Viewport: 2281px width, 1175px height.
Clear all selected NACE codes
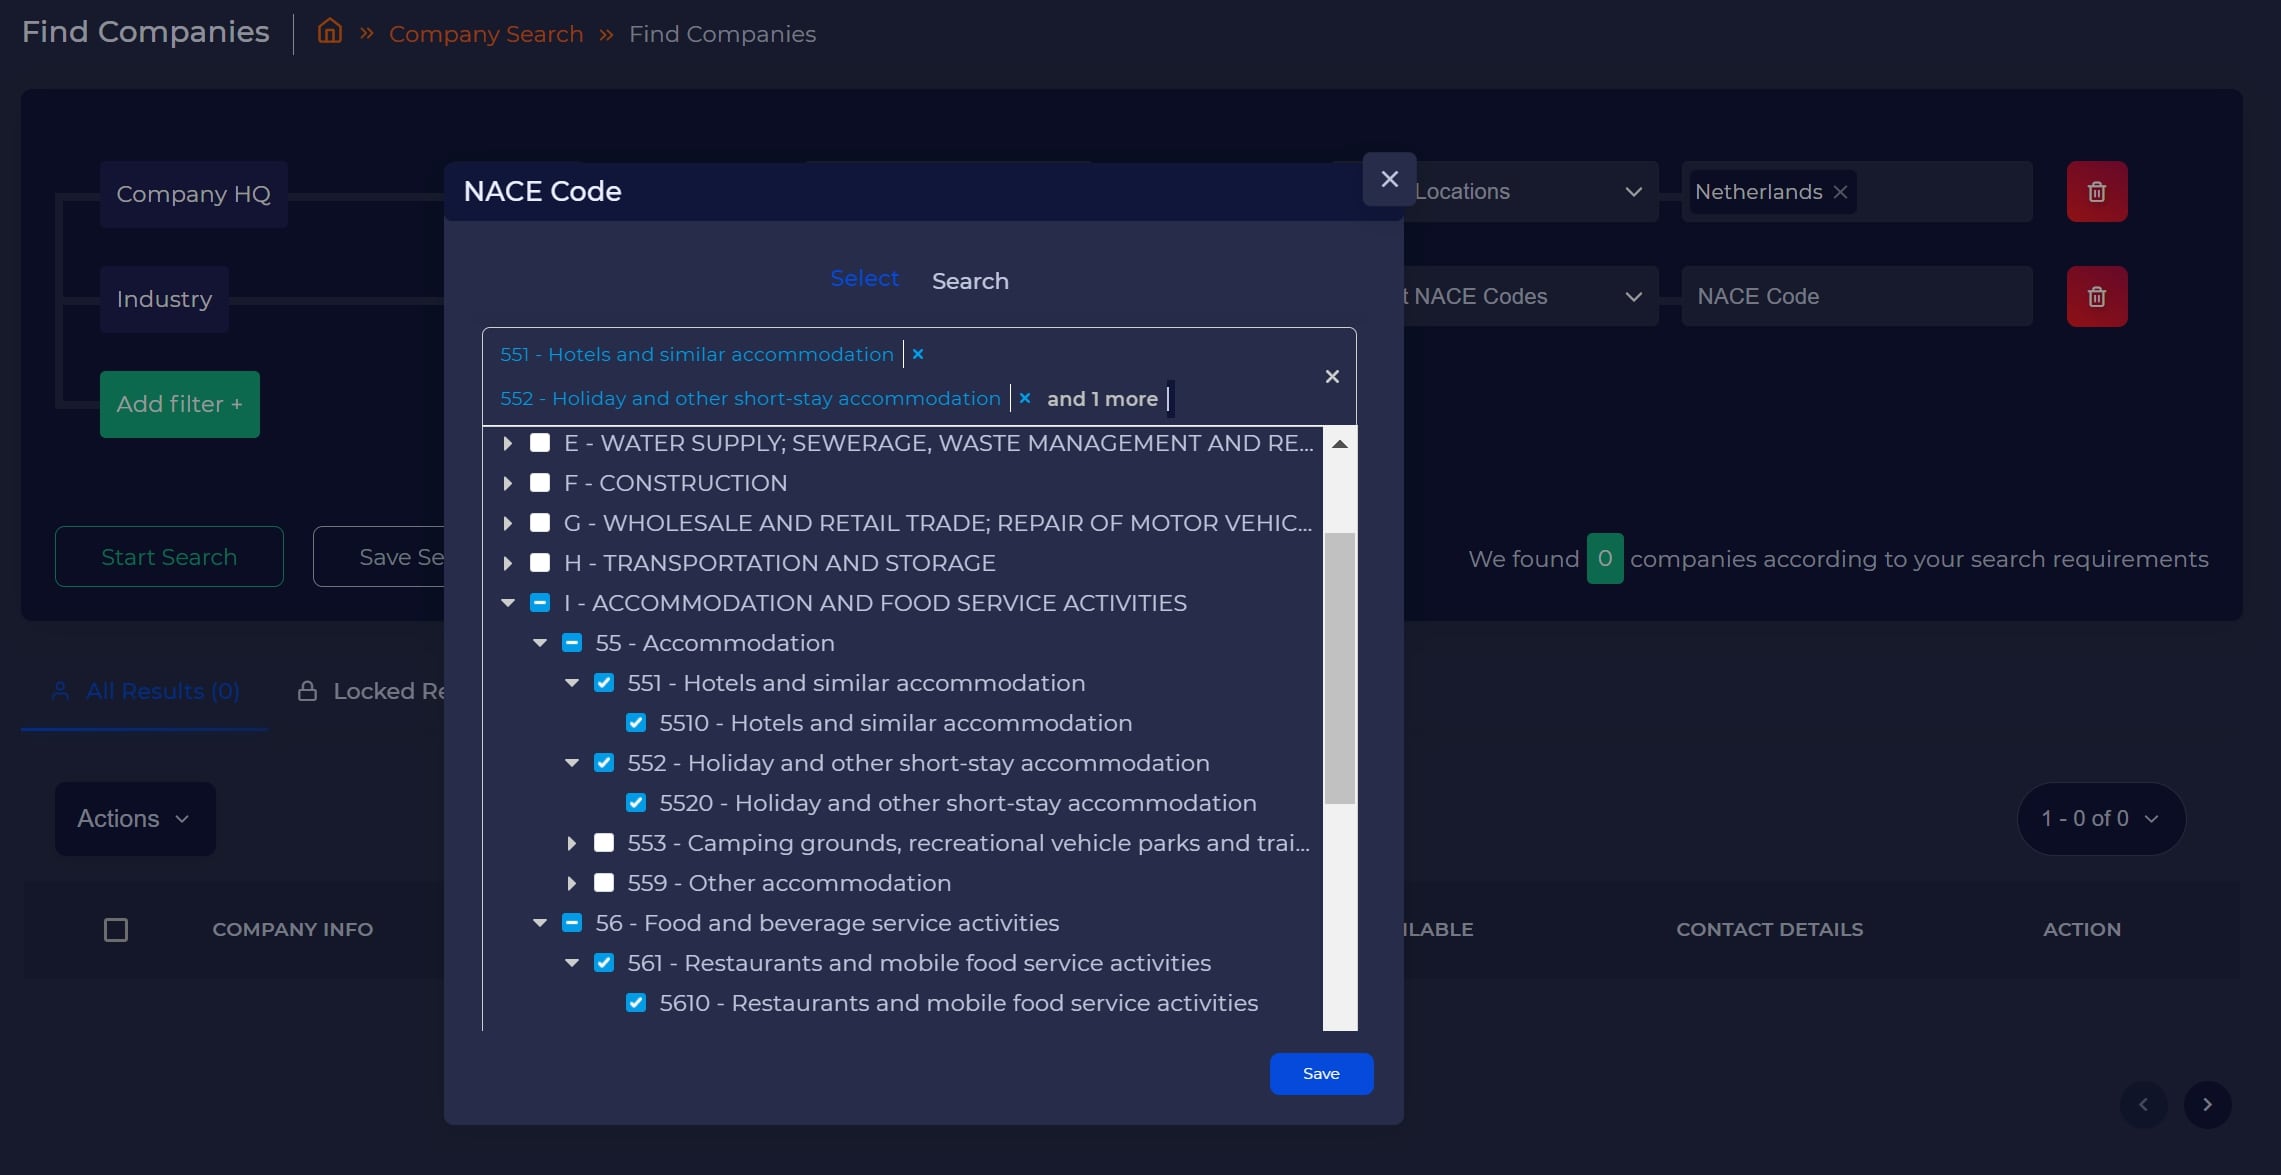[x=1331, y=377]
